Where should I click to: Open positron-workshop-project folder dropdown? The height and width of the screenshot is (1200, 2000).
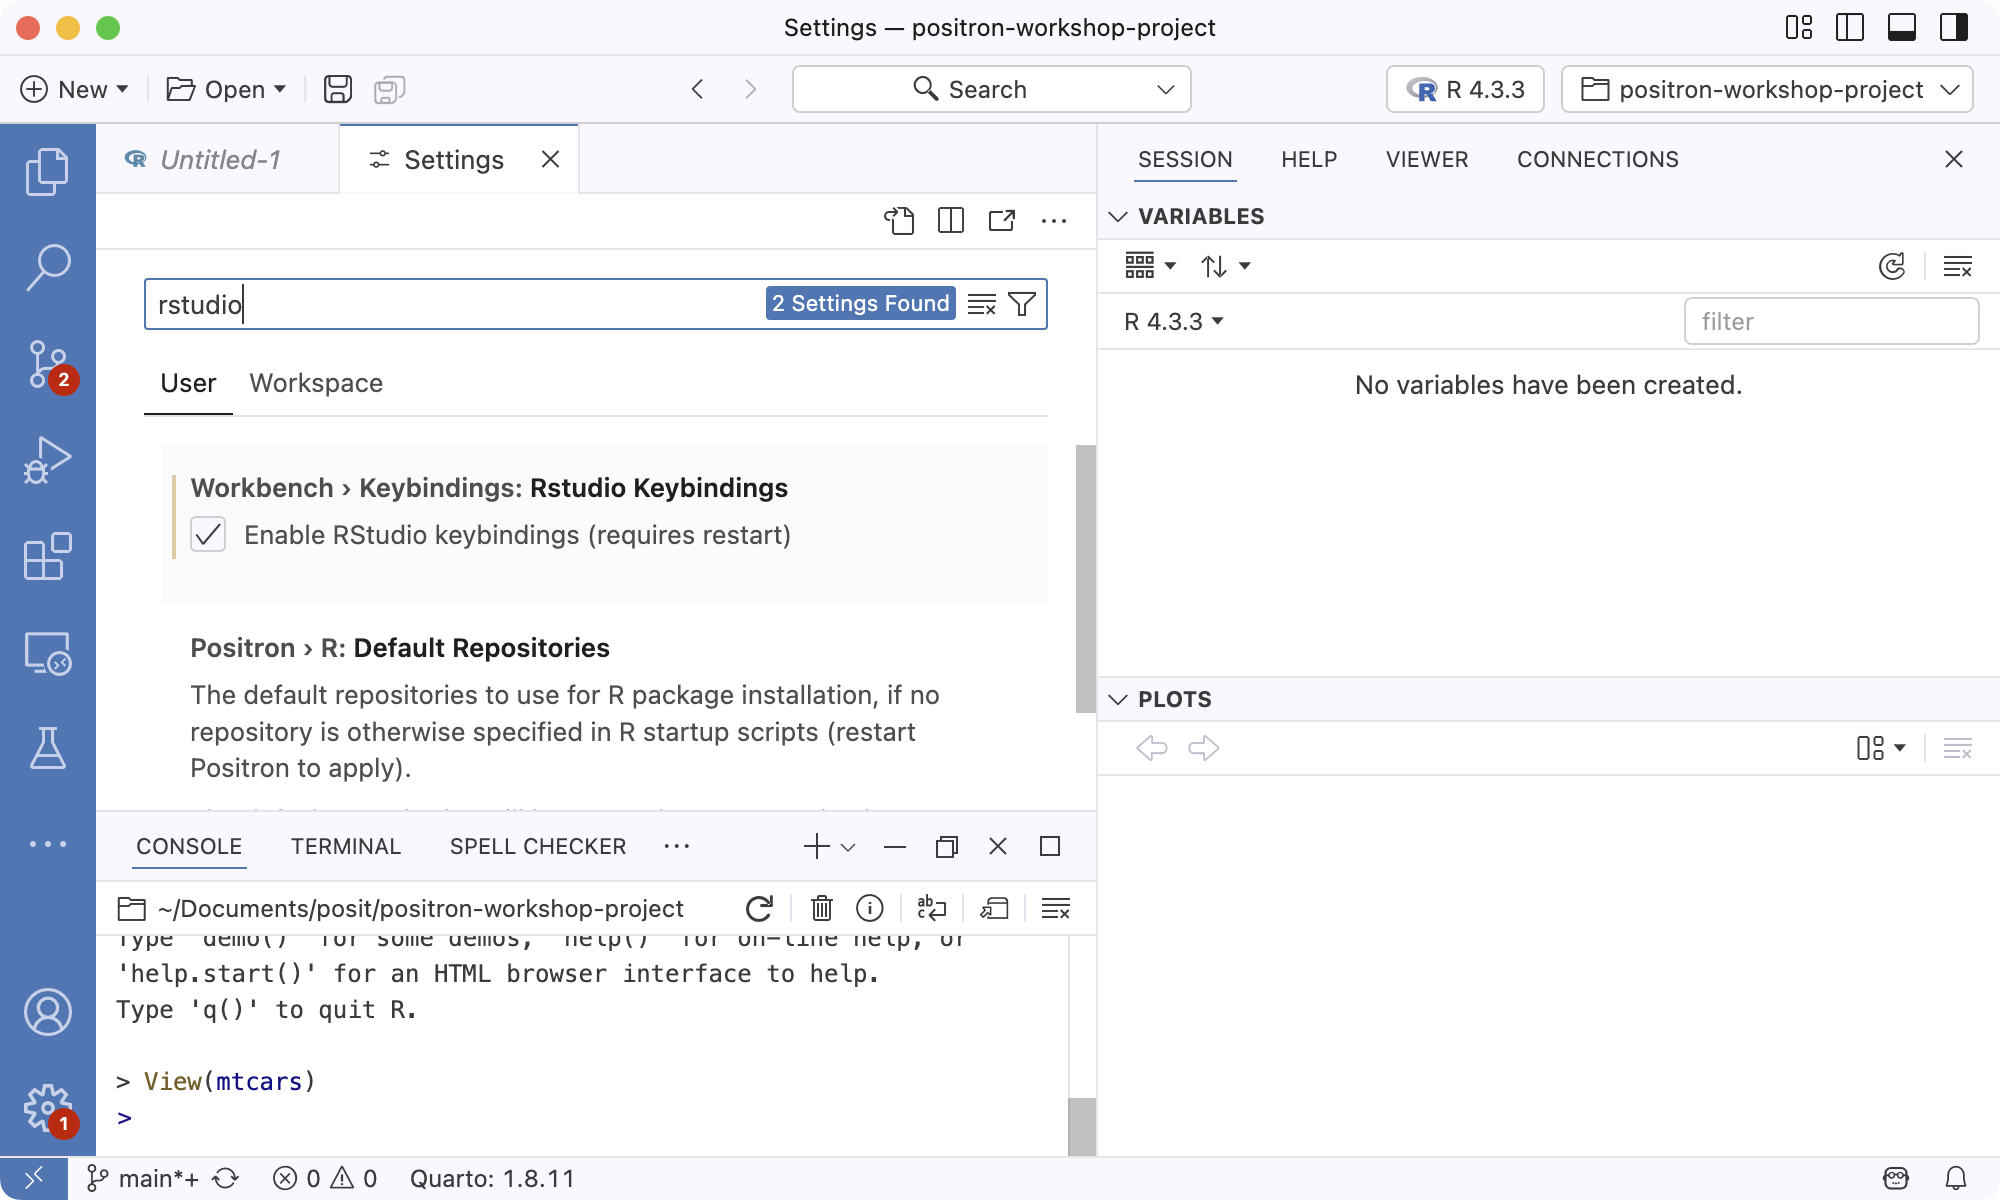tap(1767, 89)
